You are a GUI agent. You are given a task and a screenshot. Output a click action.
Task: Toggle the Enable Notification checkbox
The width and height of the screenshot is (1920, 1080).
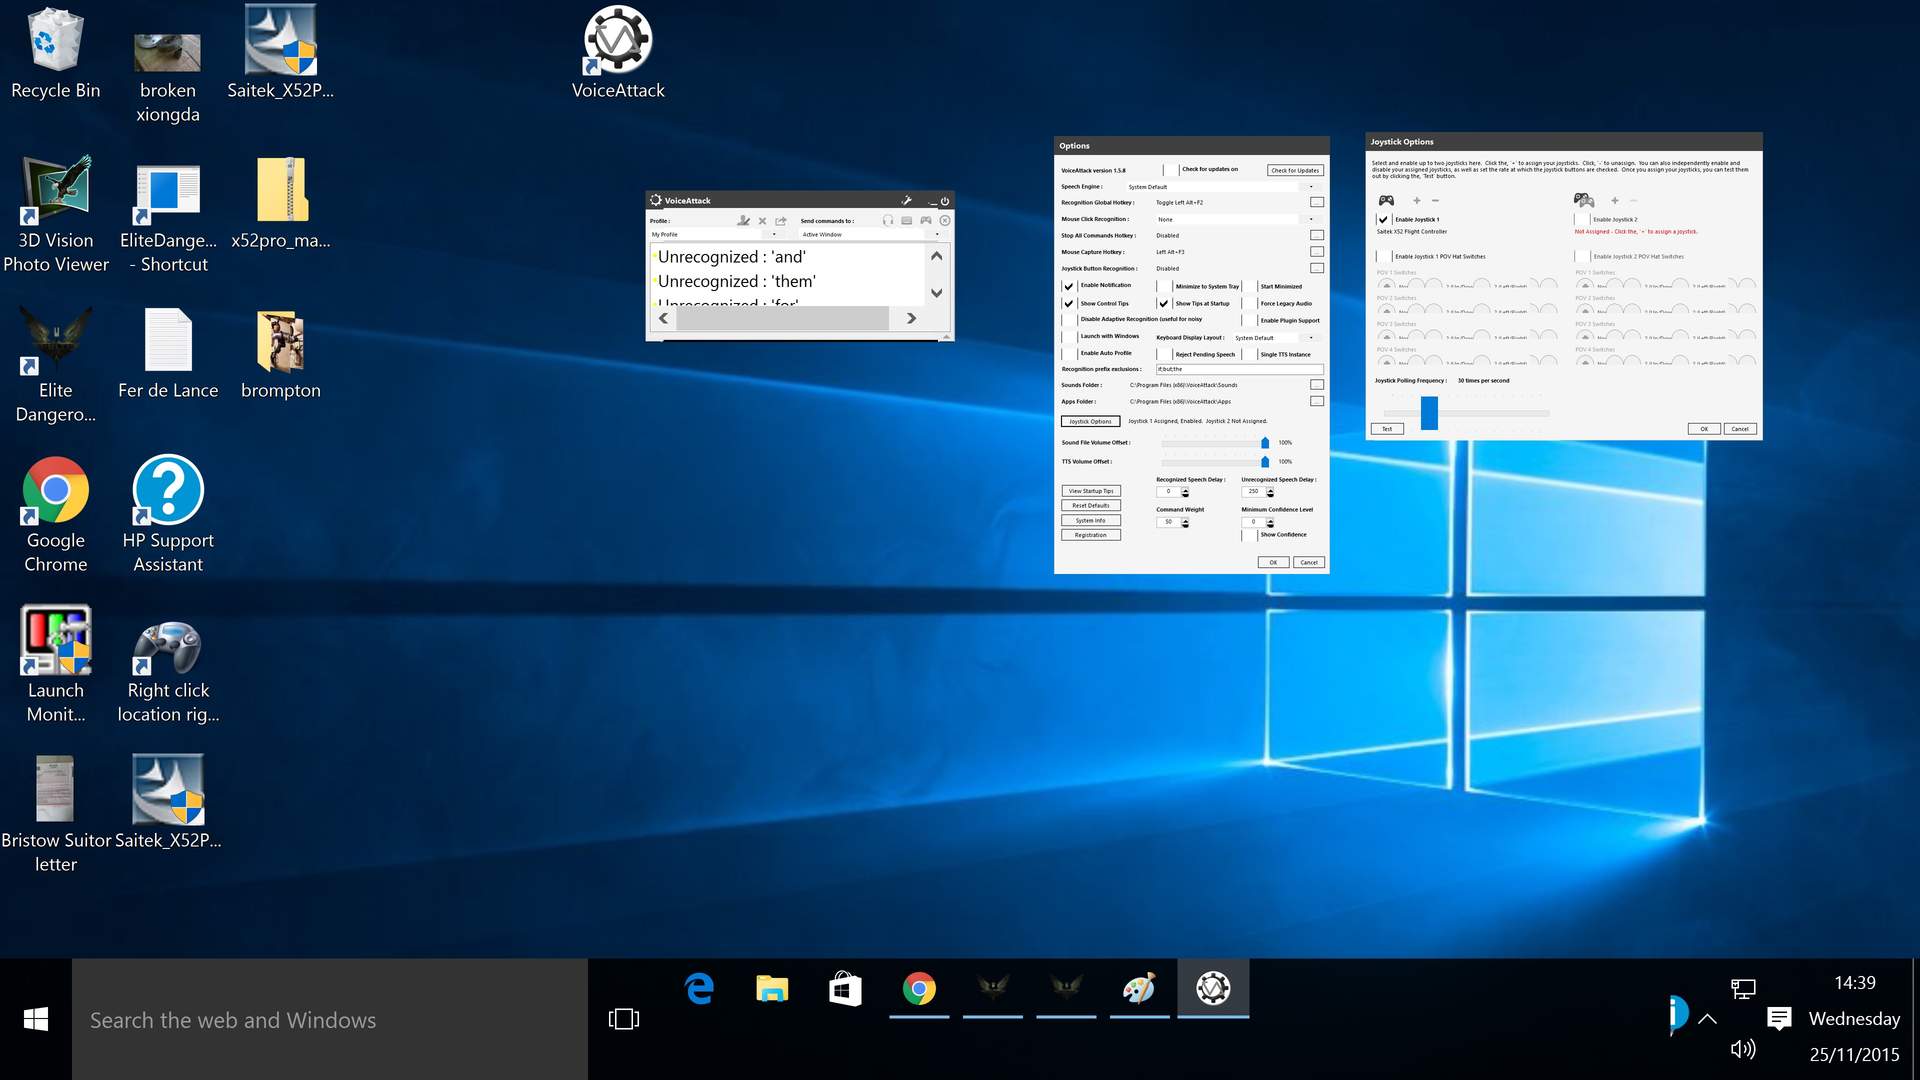pyautogui.click(x=1068, y=286)
